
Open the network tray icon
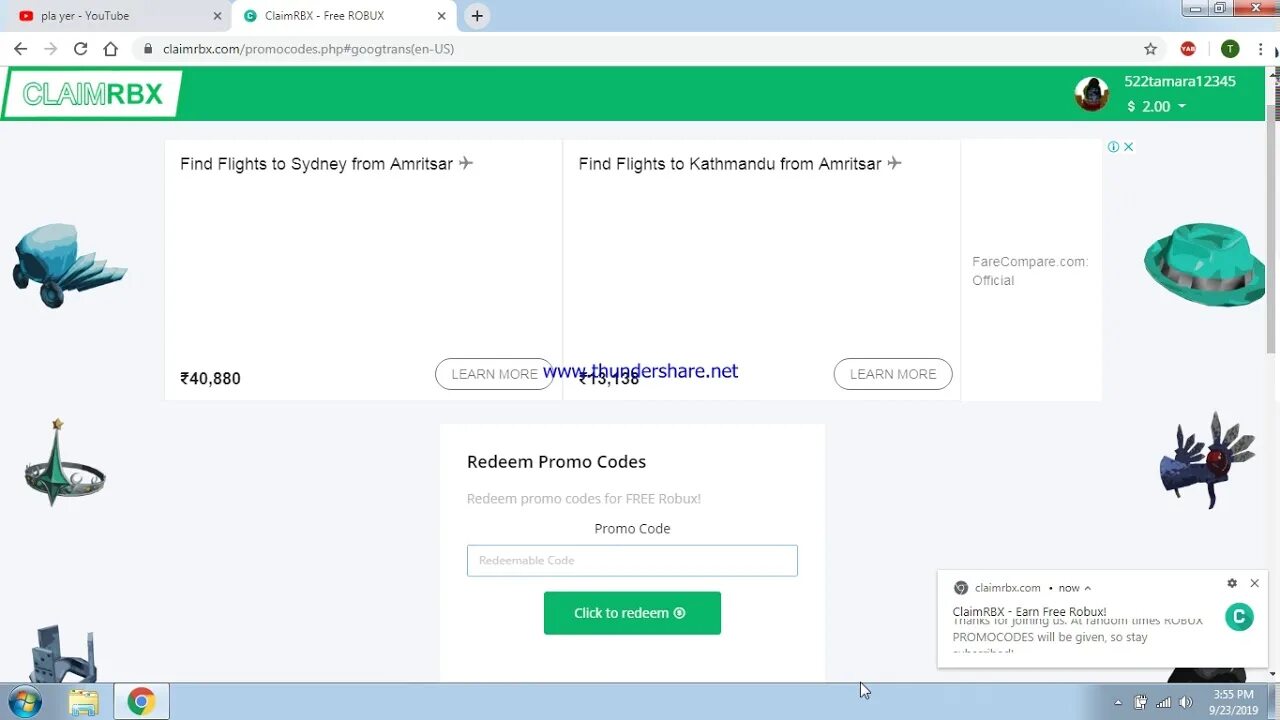click(1163, 702)
